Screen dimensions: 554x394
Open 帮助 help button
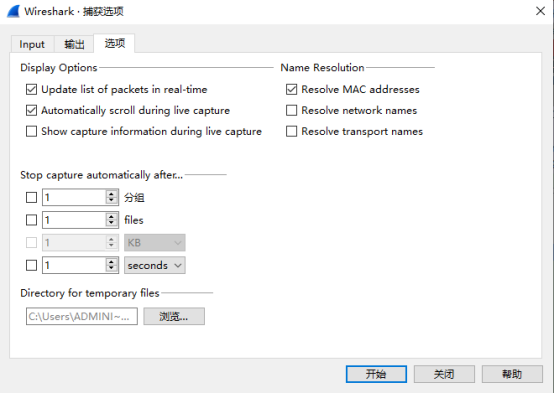pyautogui.click(x=512, y=374)
